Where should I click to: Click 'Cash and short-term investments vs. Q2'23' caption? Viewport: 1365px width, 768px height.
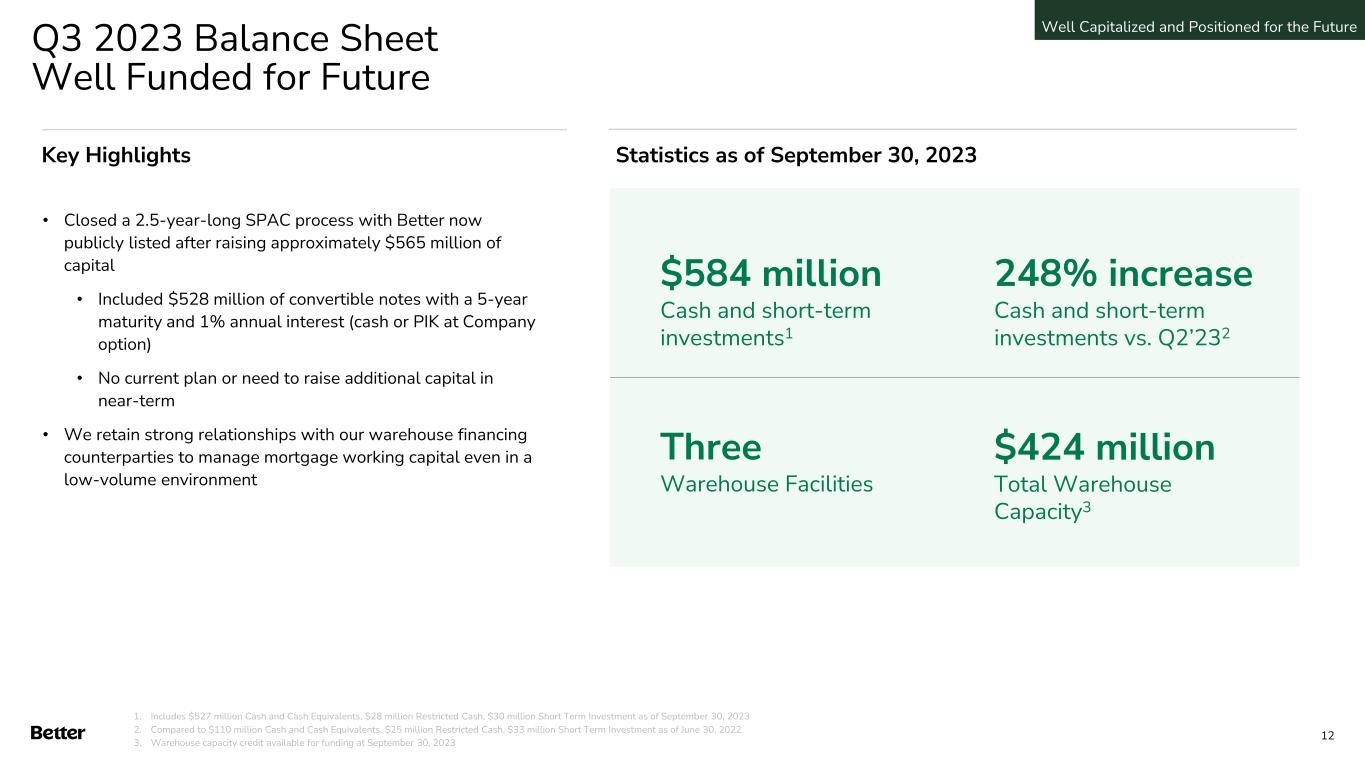click(x=1111, y=324)
